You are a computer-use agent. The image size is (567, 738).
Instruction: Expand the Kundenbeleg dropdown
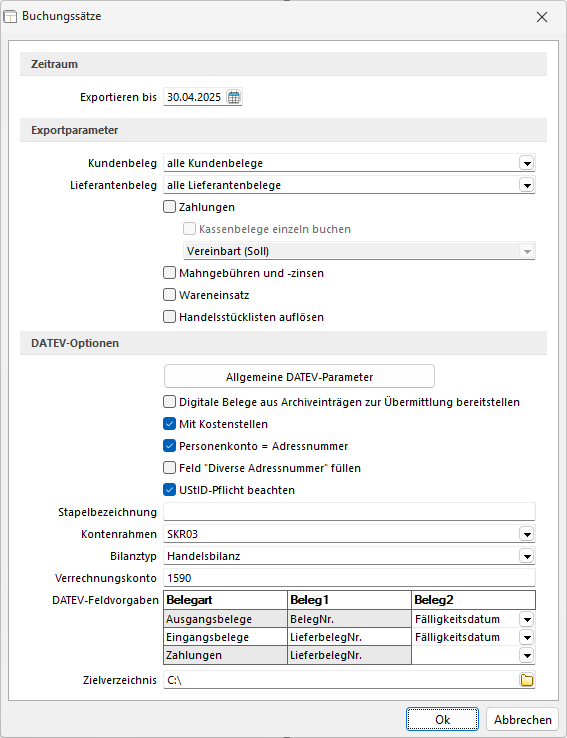click(x=527, y=163)
